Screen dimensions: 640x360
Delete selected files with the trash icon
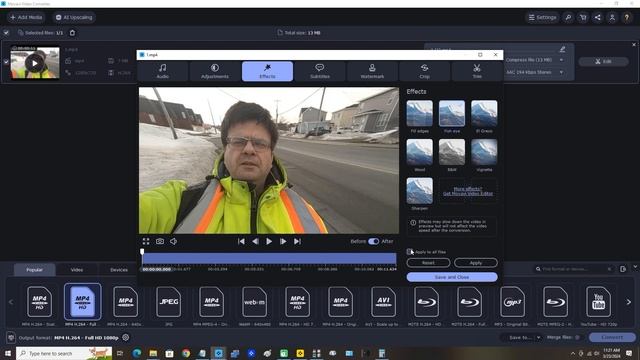(72, 33)
